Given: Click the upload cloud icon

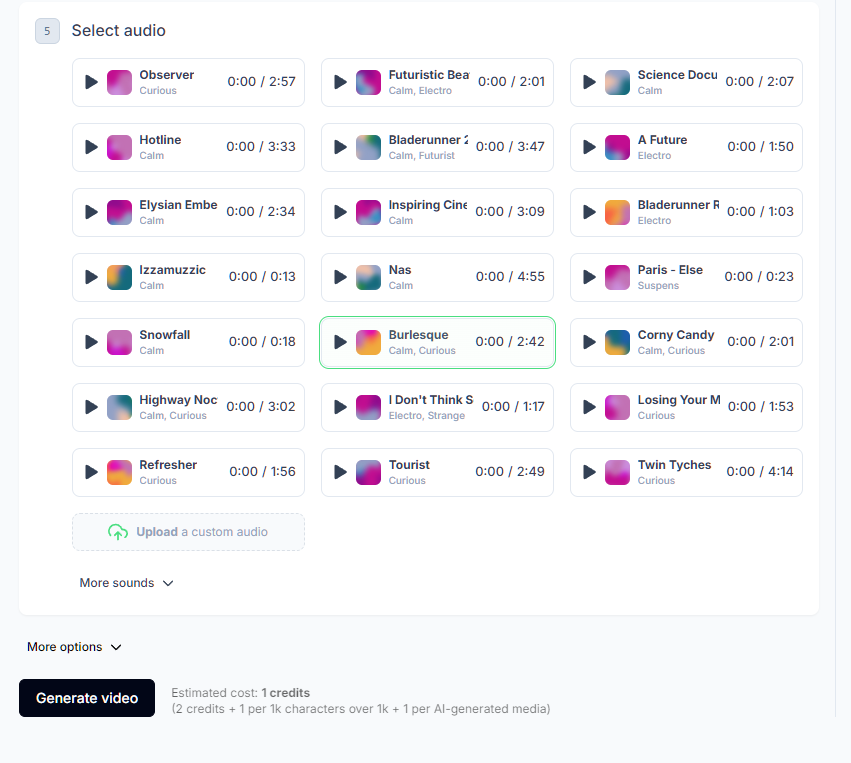Looking at the screenshot, I should (x=118, y=532).
